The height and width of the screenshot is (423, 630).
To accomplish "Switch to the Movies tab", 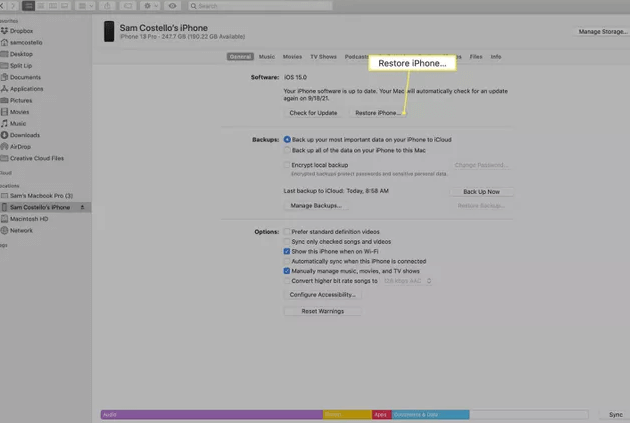I will coord(292,57).
